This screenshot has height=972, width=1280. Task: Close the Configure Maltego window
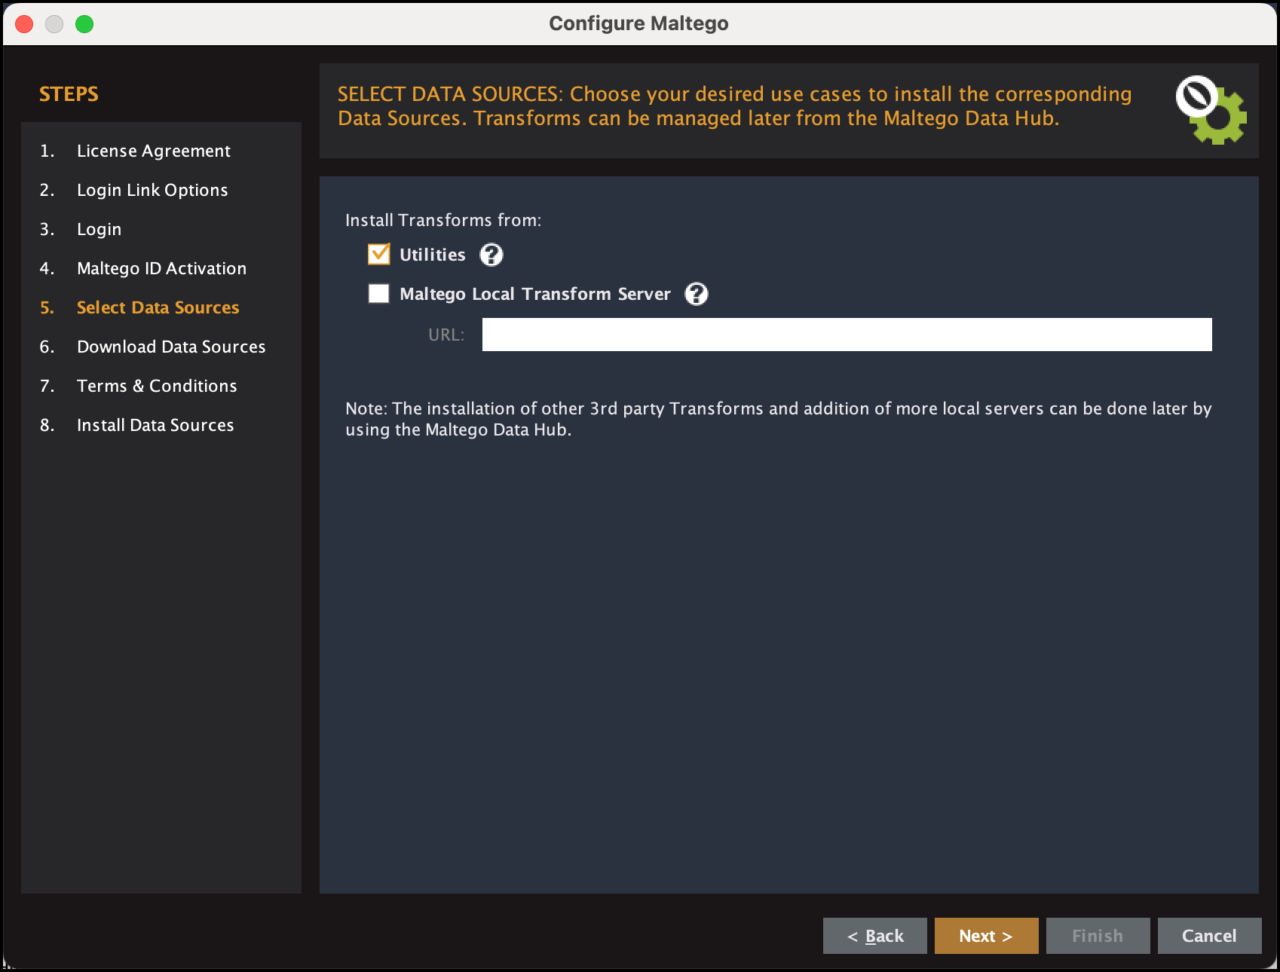pos(24,24)
